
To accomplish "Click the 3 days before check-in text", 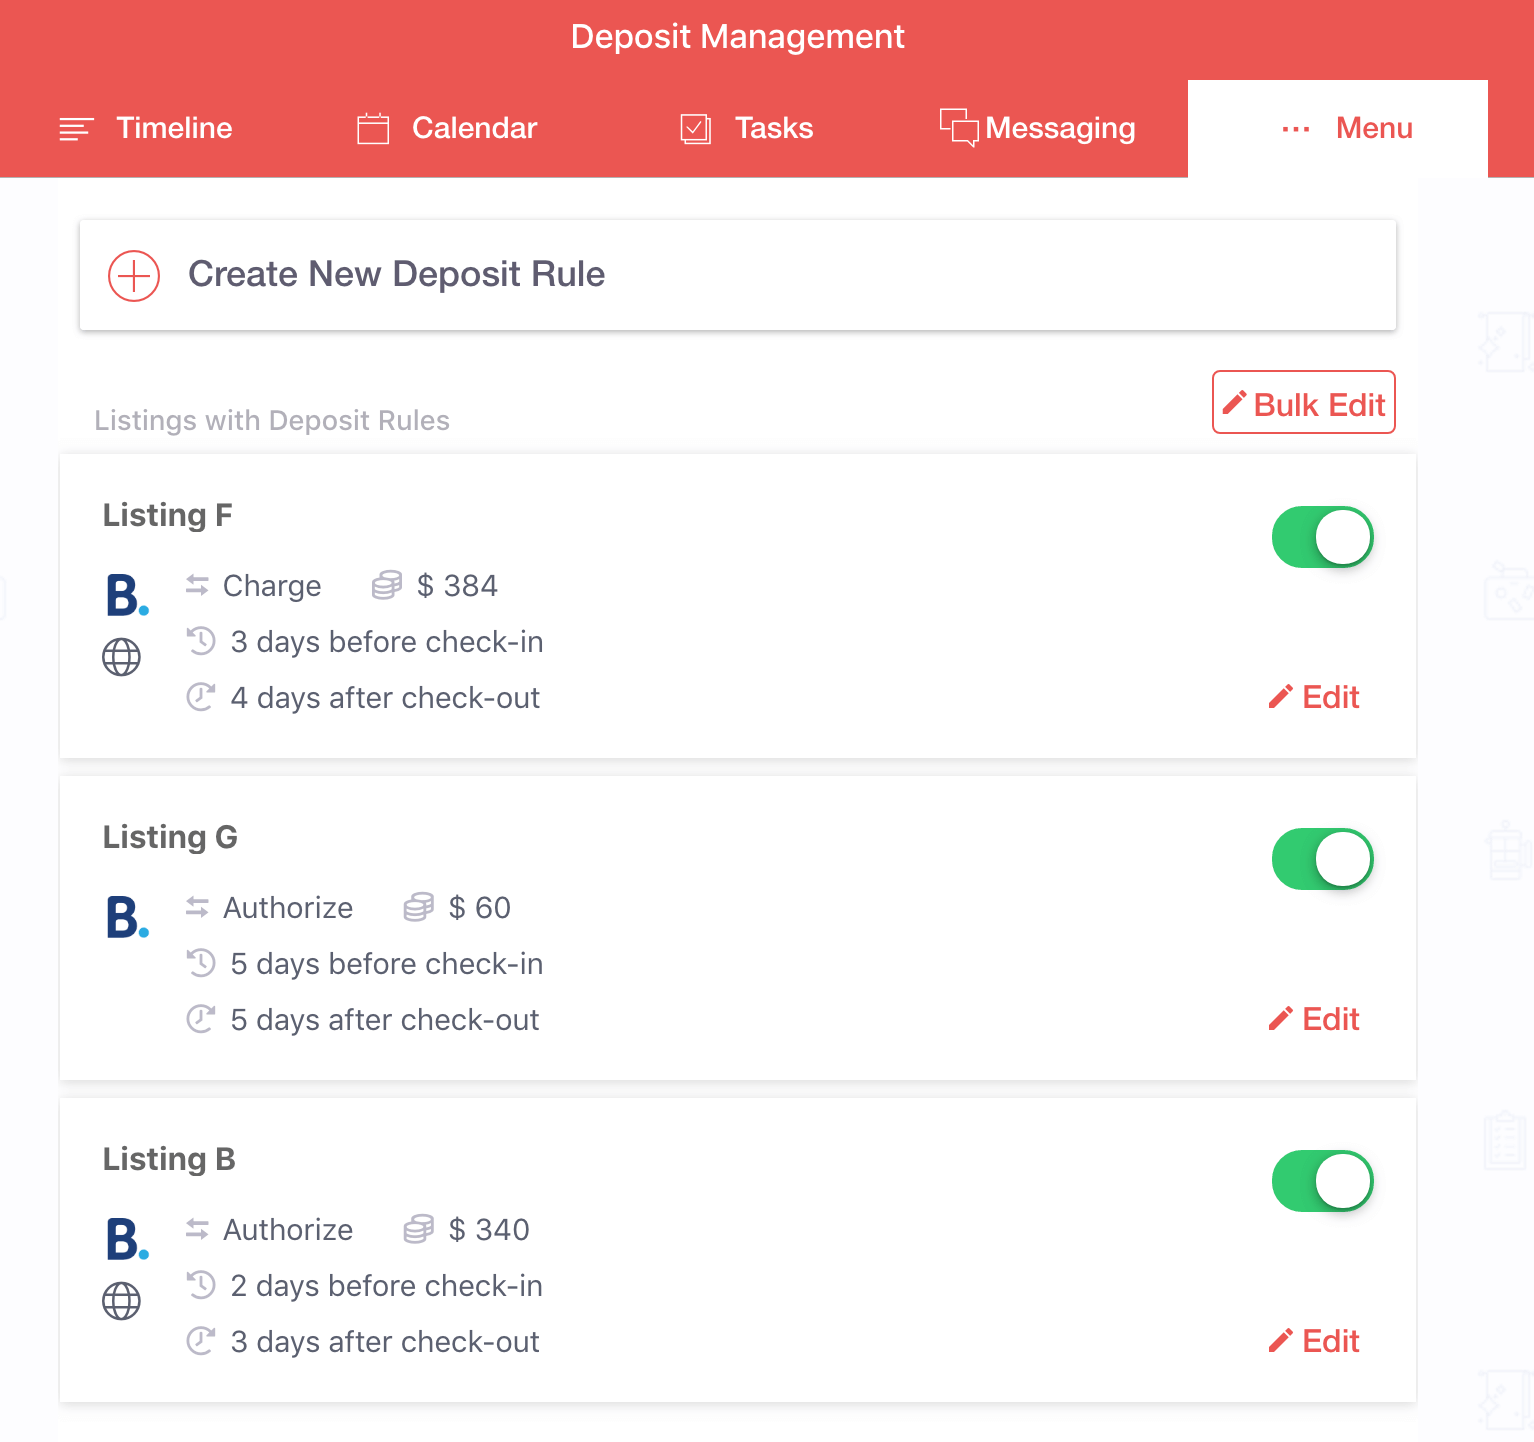I will point(387,642).
